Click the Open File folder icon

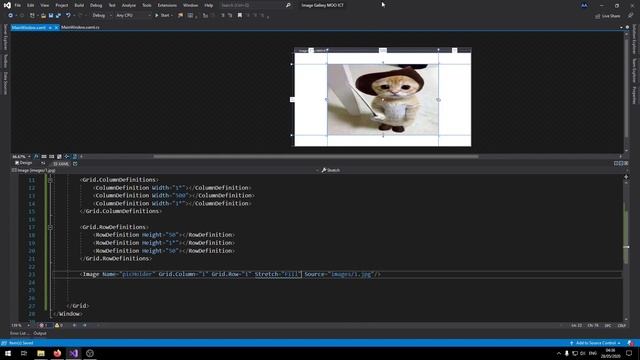point(43,16)
